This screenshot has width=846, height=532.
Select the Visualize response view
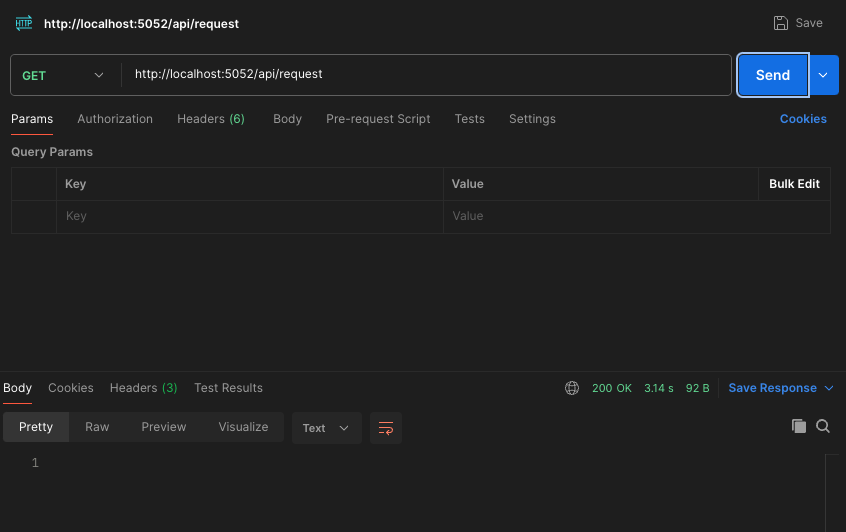243,427
